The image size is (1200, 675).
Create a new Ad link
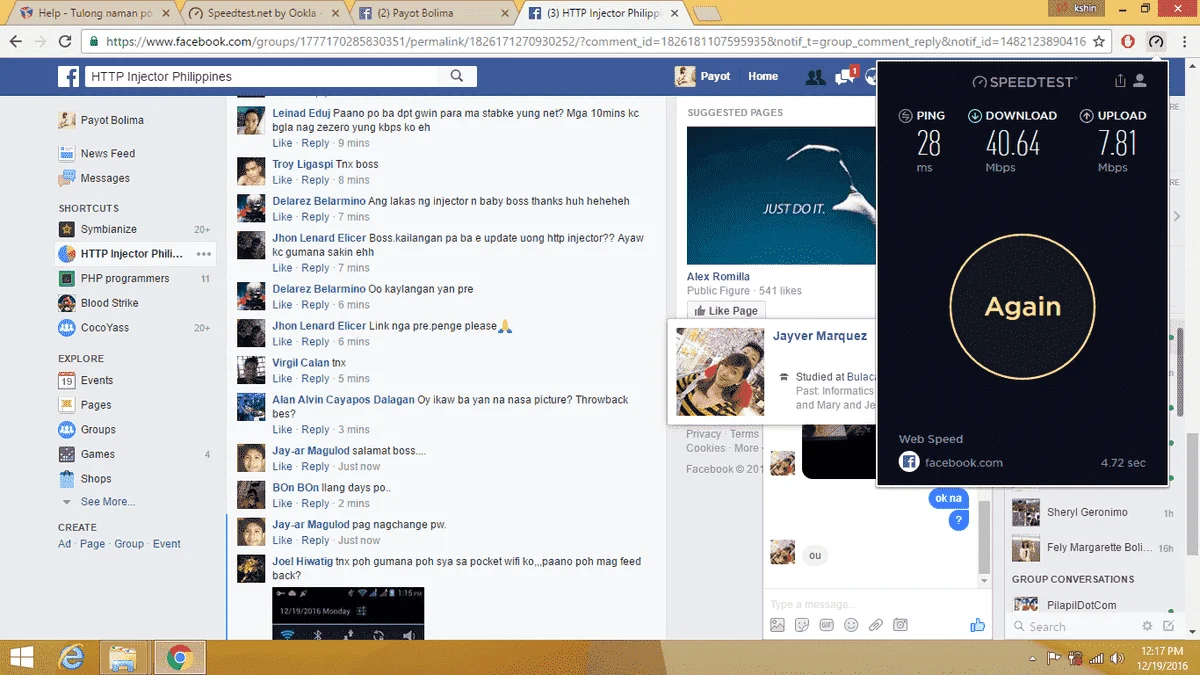pyautogui.click(x=64, y=544)
